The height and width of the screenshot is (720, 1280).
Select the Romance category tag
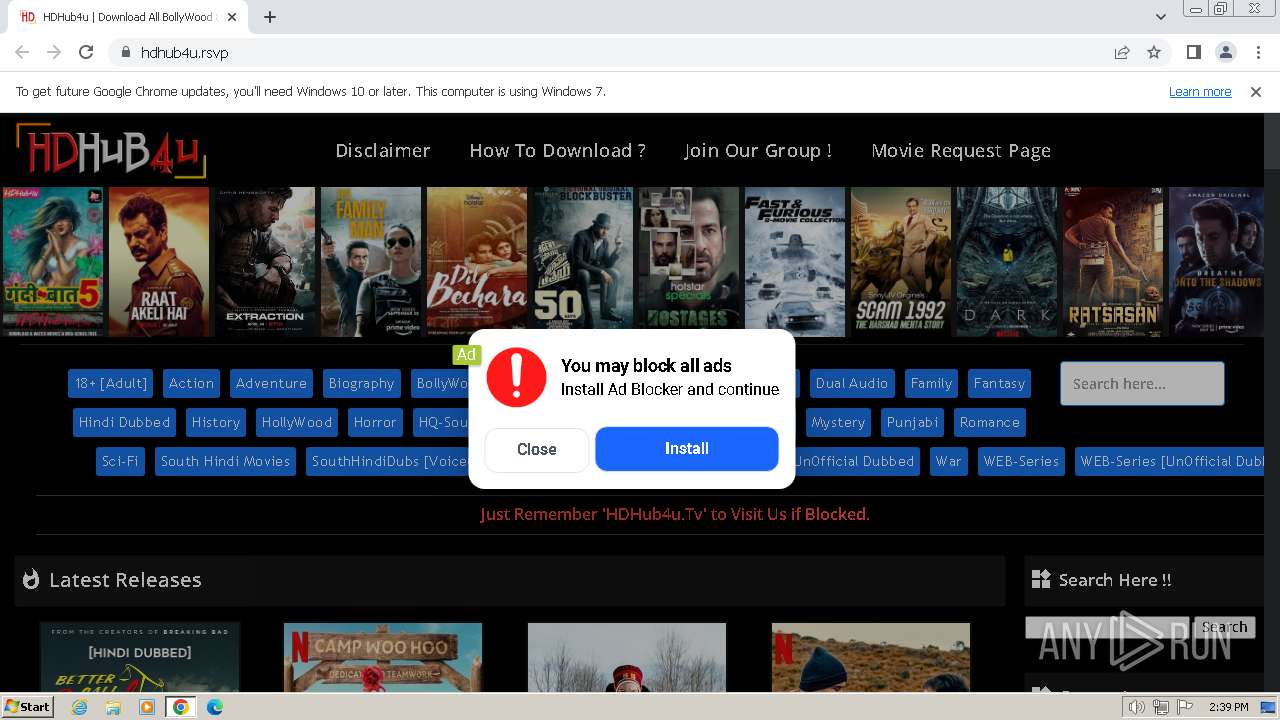pos(990,422)
